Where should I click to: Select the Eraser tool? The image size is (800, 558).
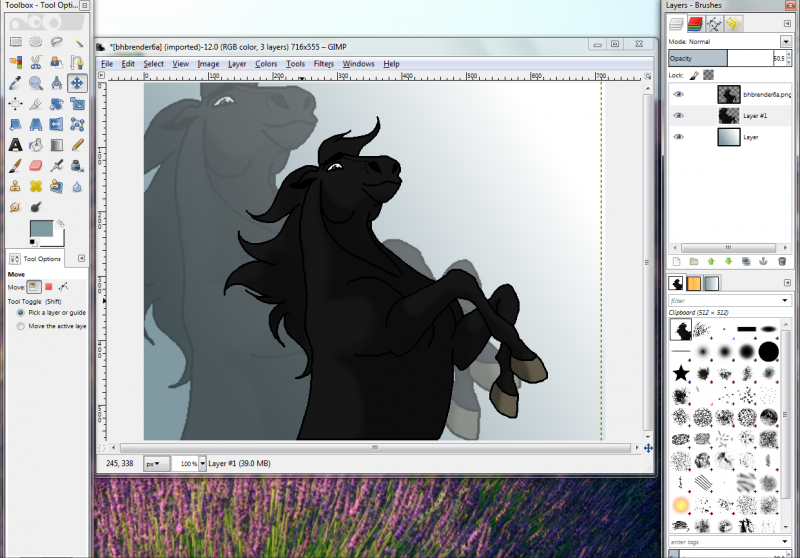(36, 166)
